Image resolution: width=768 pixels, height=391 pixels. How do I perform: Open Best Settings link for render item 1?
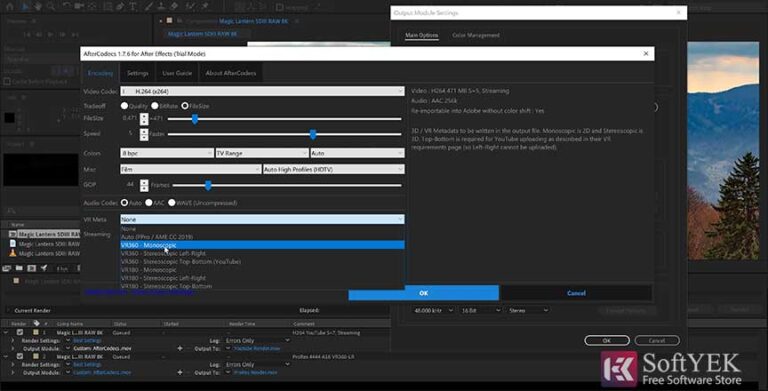tap(87, 341)
